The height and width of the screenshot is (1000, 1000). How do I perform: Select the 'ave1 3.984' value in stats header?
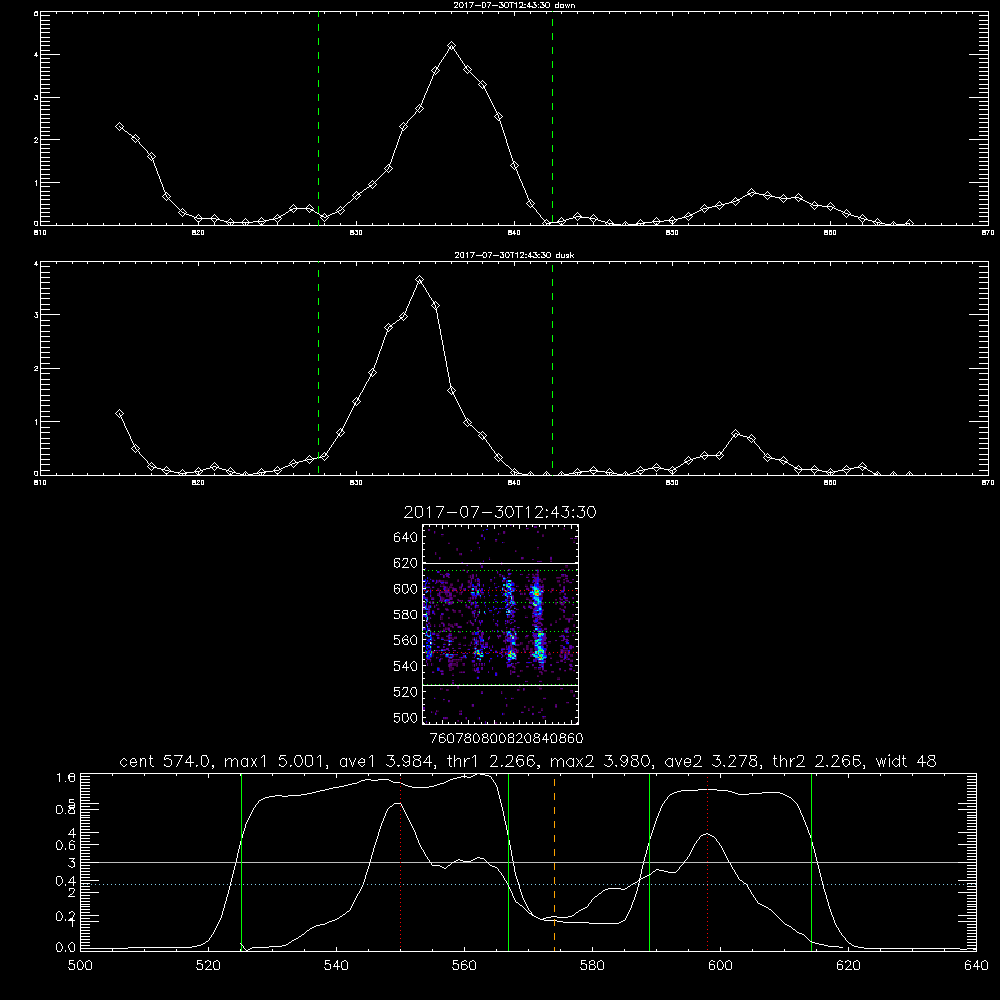386,761
